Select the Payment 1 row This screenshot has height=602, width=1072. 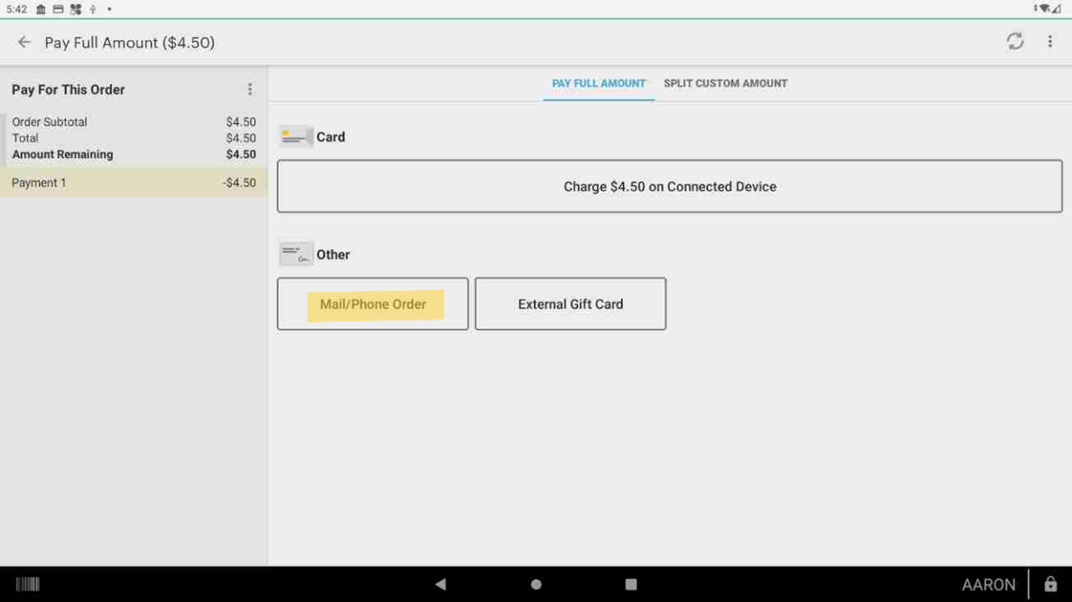pos(133,183)
